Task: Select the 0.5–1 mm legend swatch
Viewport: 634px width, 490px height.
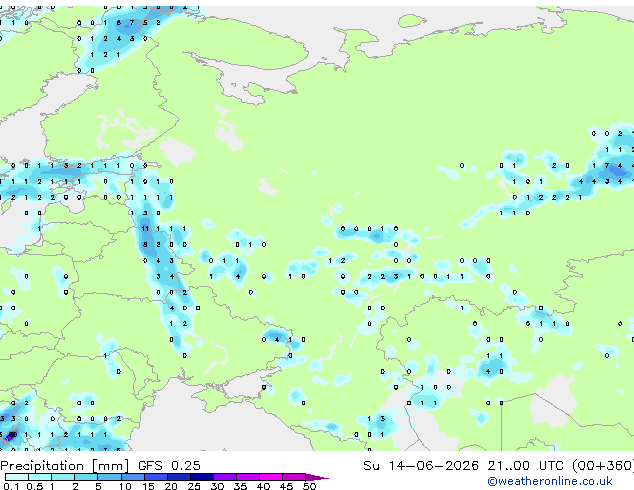Action: point(40,477)
